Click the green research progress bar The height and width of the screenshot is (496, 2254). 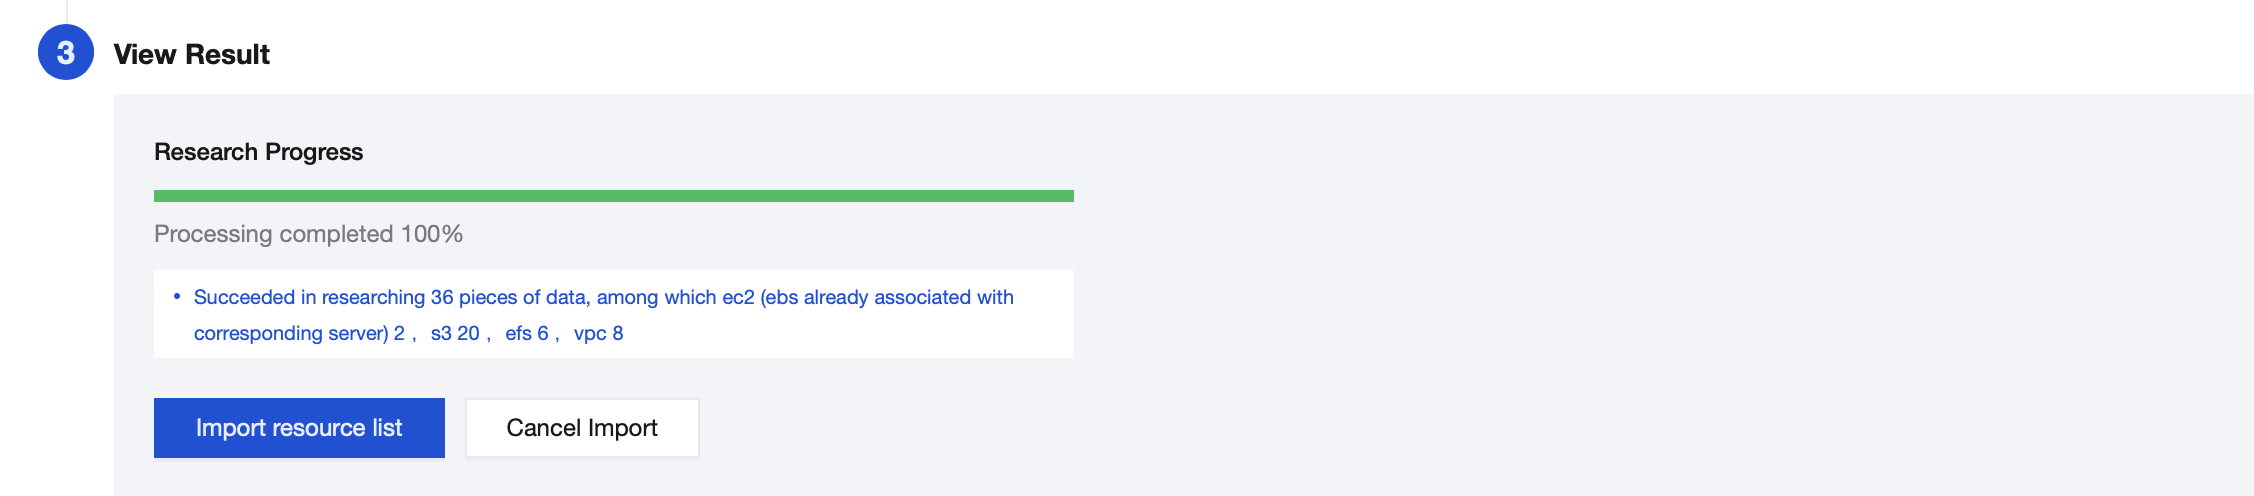(613, 196)
